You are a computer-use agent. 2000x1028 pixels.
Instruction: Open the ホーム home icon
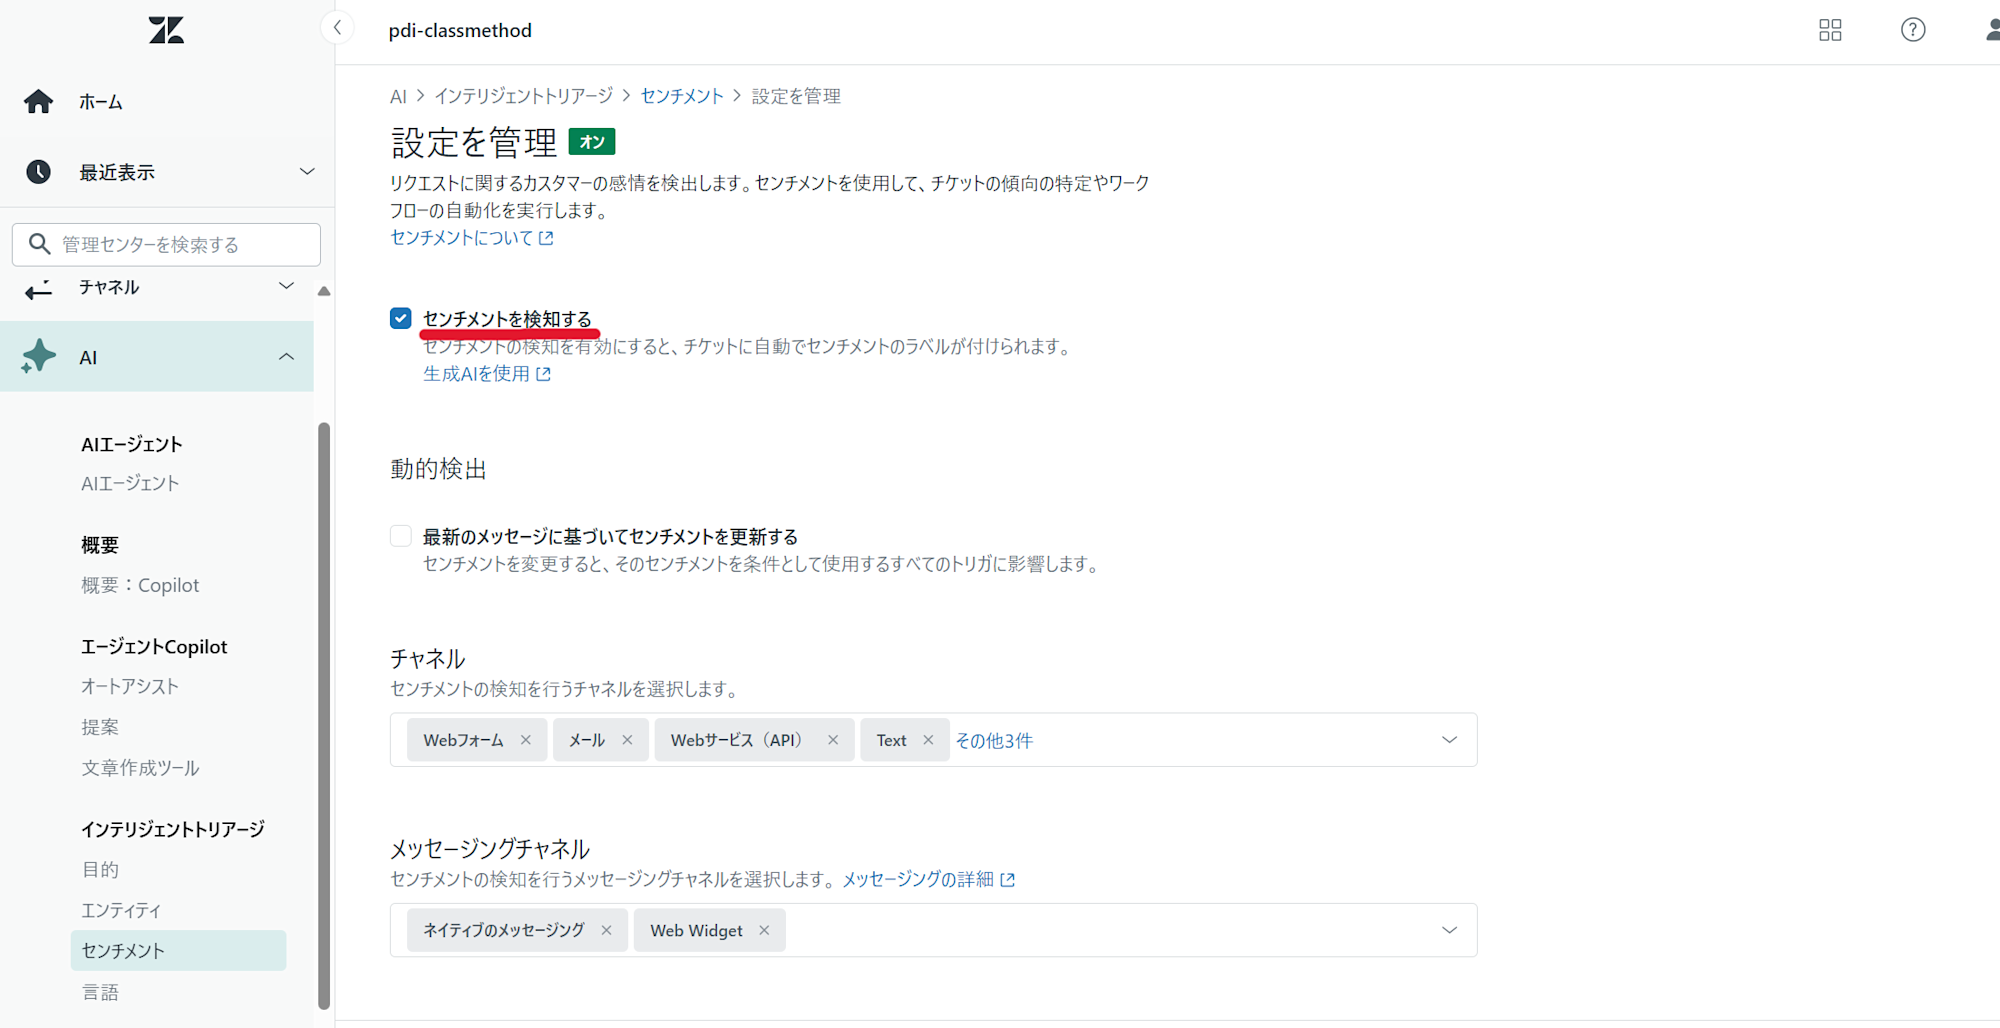click(39, 101)
